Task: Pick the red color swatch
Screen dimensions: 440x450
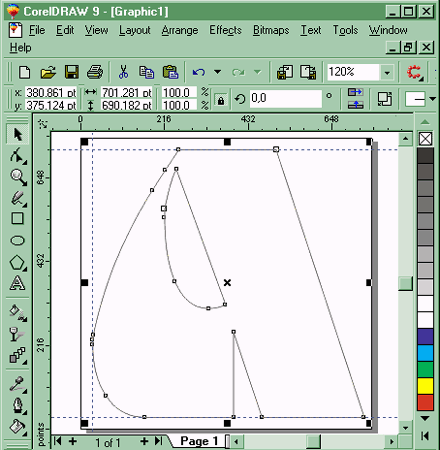Action: (x=425, y=402)
